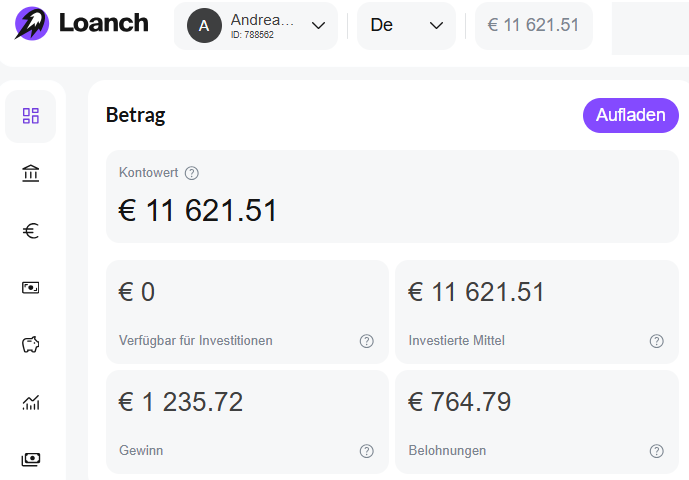
Task: Click the piggy bank sidebar icon
Action: (x=30, y=345)
